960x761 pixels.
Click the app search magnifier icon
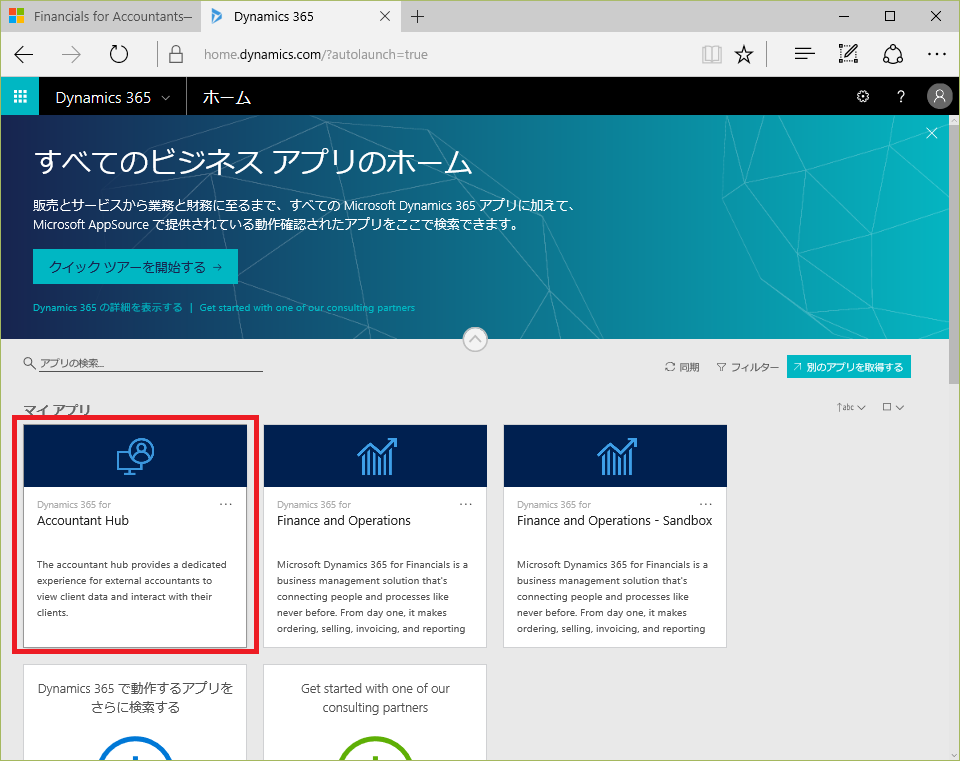coord(29,363)
